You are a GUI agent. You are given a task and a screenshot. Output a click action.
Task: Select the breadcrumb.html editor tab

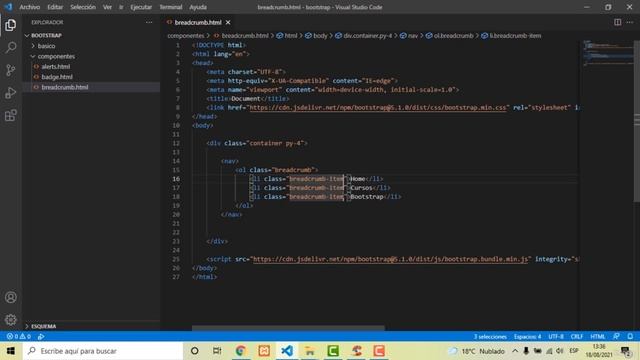[x=198, y=22]
